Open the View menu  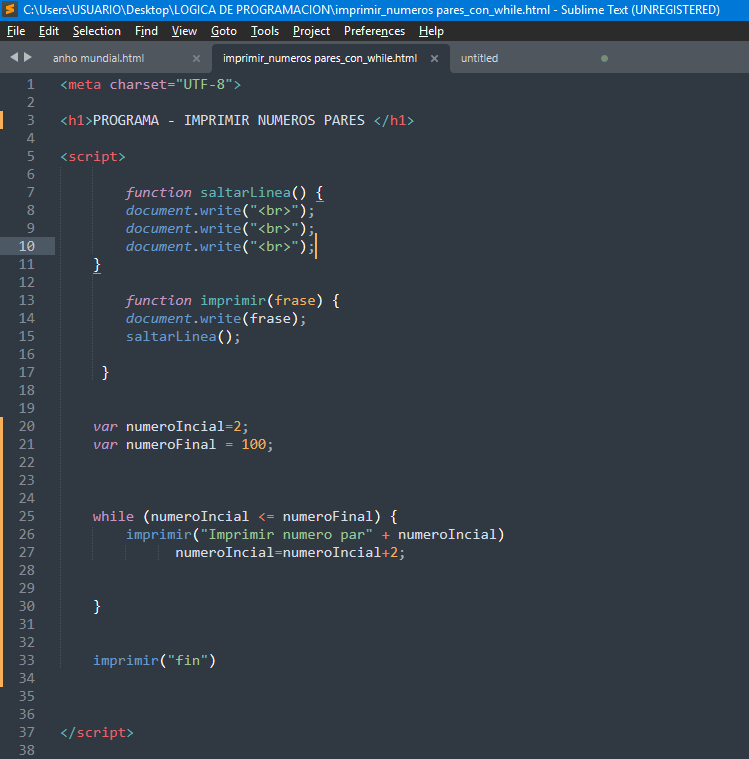[x=184, y=31]
